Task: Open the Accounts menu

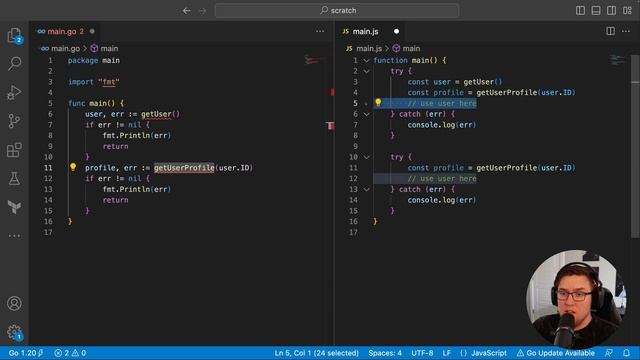Action: (x=14, y=303)
